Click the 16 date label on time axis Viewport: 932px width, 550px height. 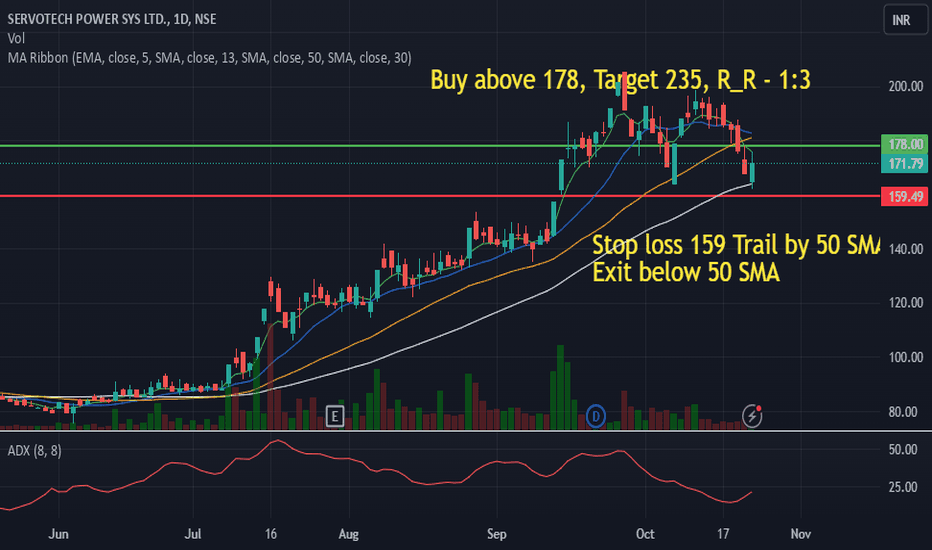[270, 534]
